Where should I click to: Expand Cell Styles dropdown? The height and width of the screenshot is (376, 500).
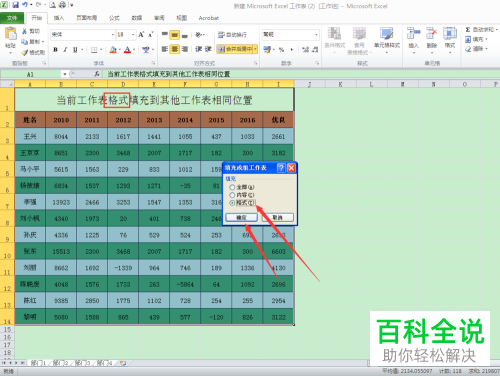[x=387, y=52]
